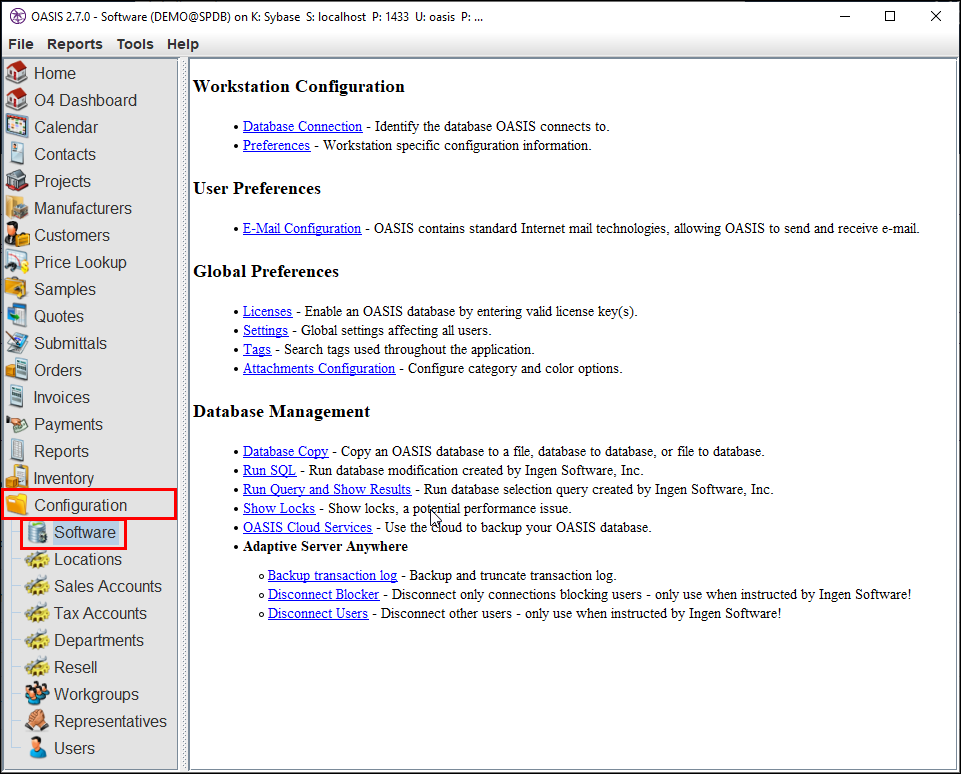
Task: Open the O4 Dashboard icon
Action: tap(17, 100)
